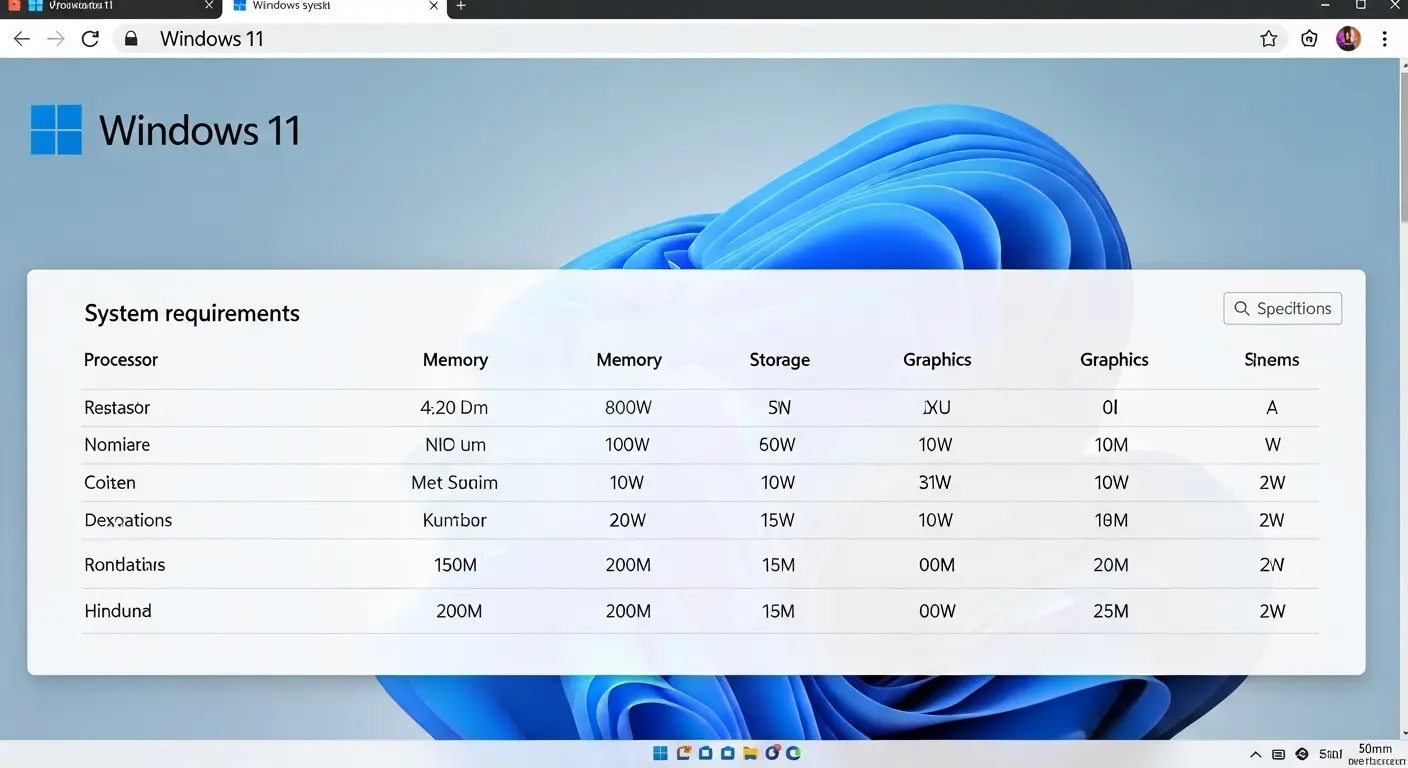Image resolution: width=1408 pixels, height=768 pixels.
Task: Click the "60W" cell
Action: pos(777,445)
